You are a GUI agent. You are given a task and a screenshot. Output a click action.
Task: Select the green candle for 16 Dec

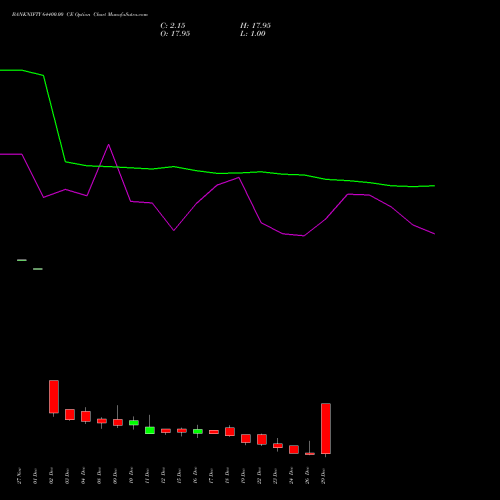[198, 431]
